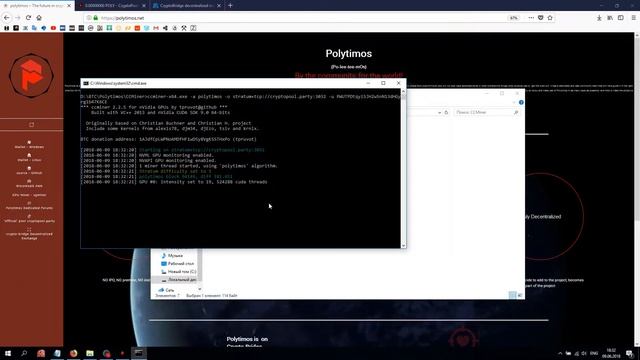
Task: Select Новый том (C:) in Explorer
Action: (178, 272)
